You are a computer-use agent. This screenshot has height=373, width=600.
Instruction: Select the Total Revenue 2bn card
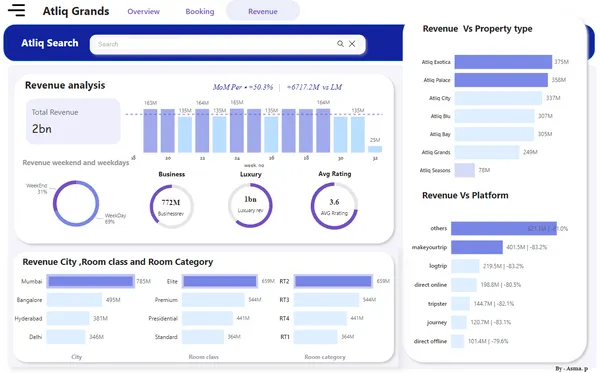(73, 121)
